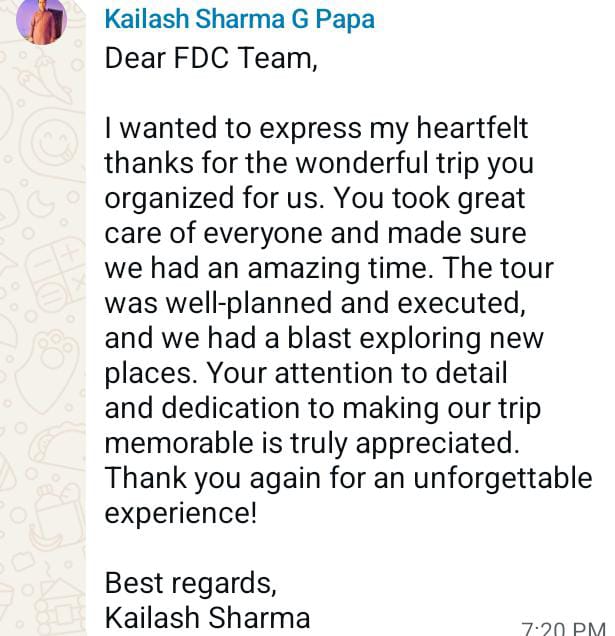The width and height of the screenshot is (615, 636).
Task: Click the word "experience!" in the message
Action: pyautogui.click(x=181, y=512)
